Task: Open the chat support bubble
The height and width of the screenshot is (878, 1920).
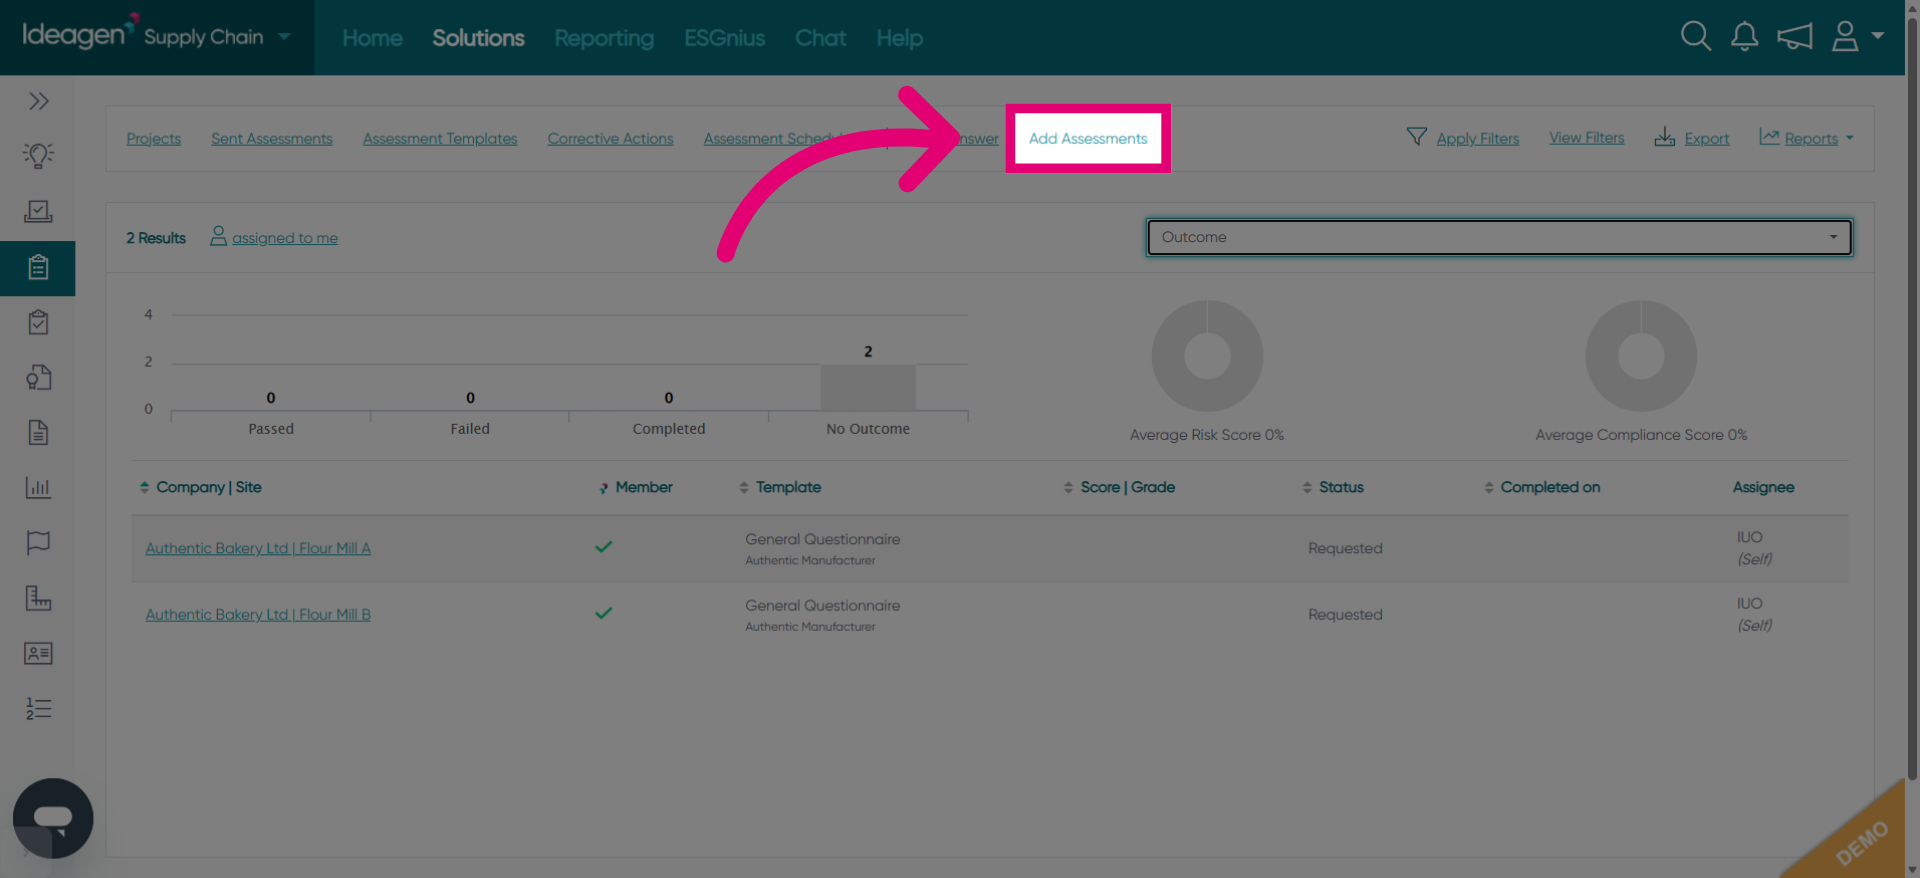Action: coord(53,818)
